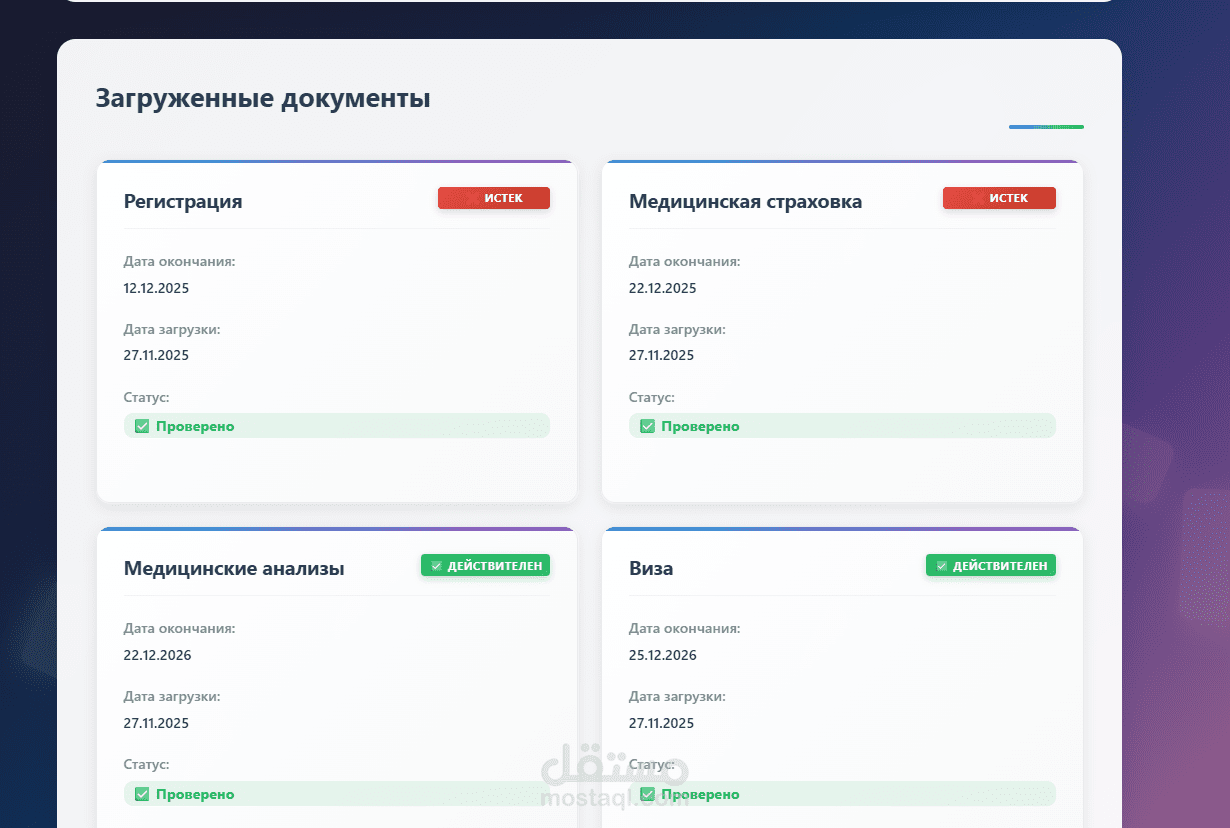Open the Медицинские анализы card title

point(234,568)
